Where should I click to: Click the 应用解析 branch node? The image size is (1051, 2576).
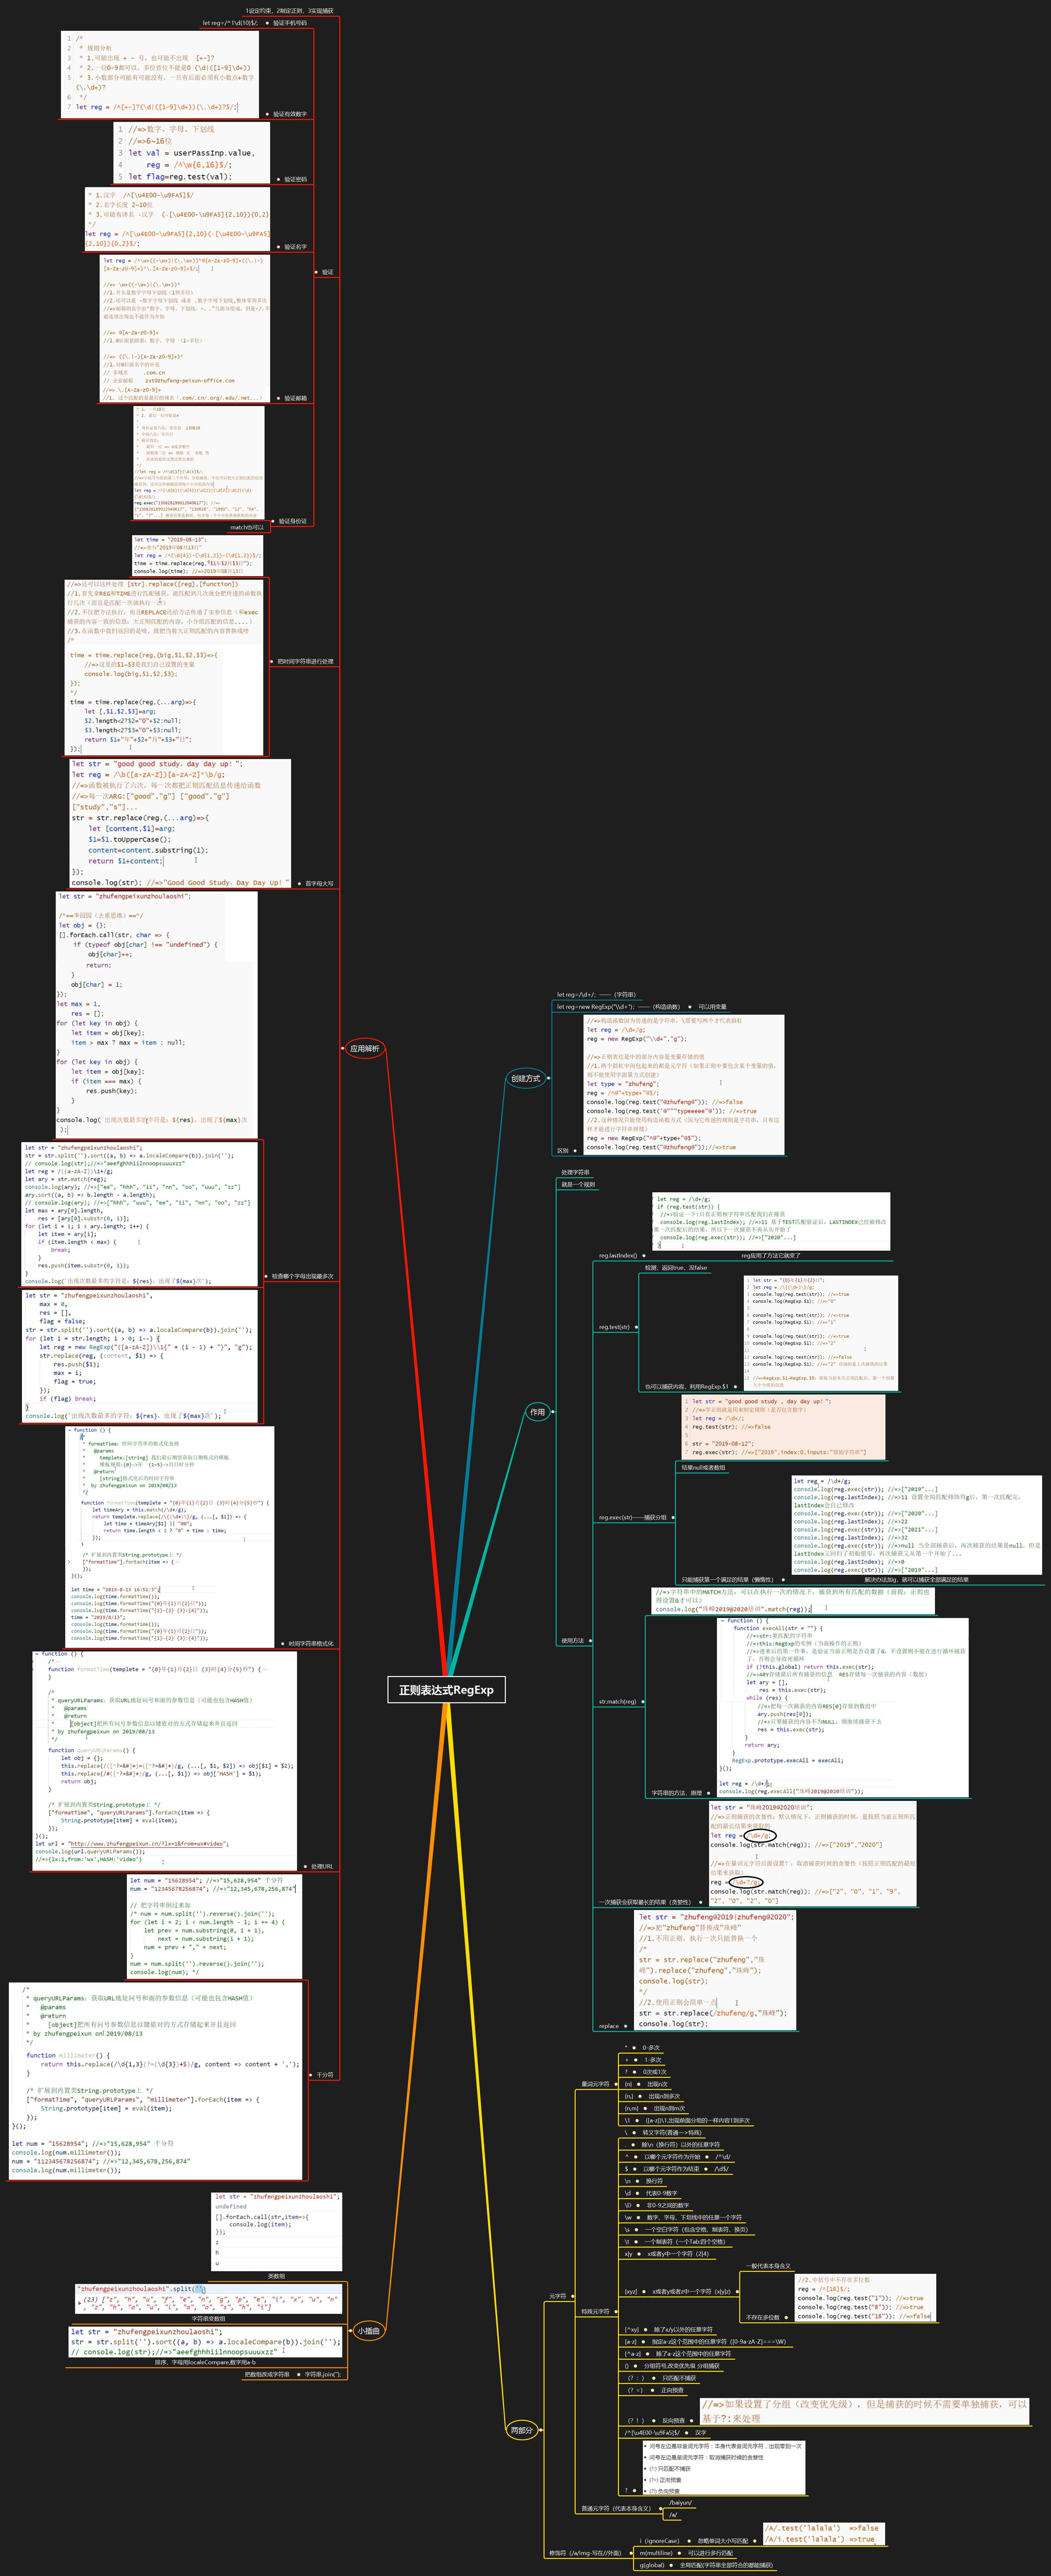[x=365, y=1048]
